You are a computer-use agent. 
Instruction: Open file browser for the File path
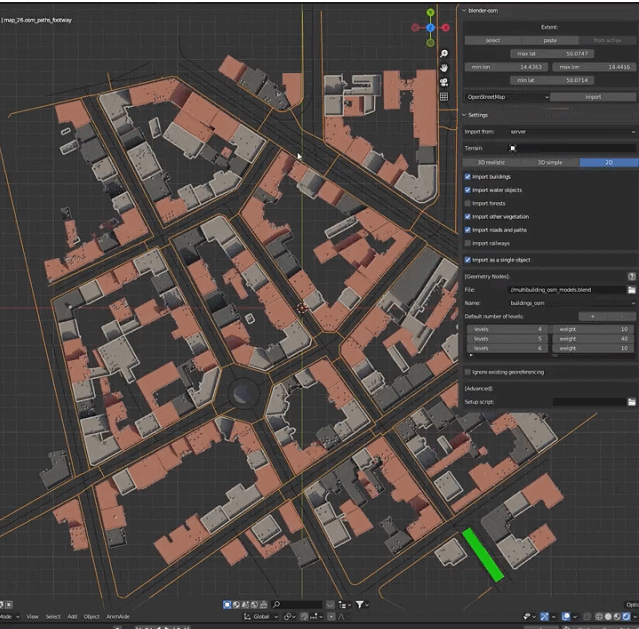tap(632, 289)
